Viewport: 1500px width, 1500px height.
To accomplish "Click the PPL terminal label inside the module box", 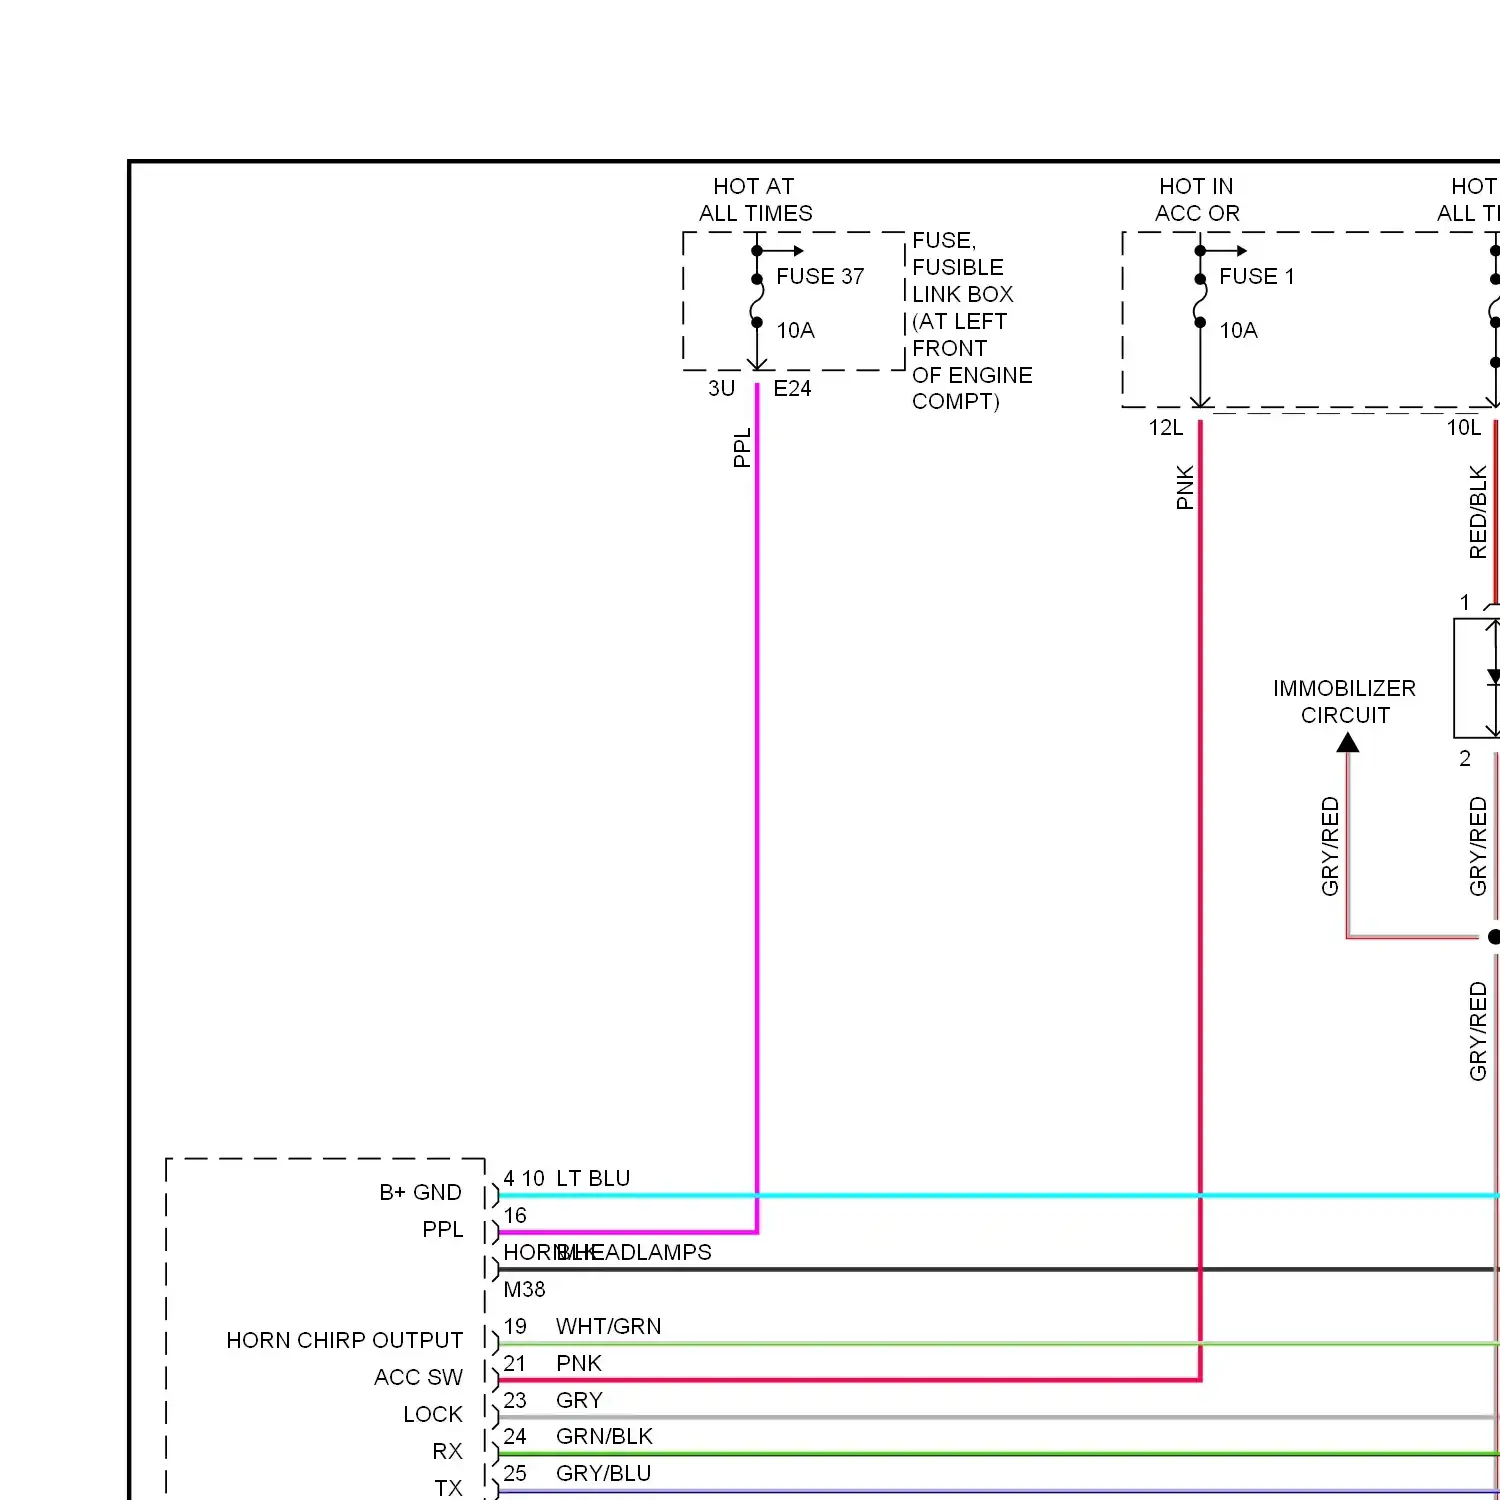I will click(x=442, y=1229).
